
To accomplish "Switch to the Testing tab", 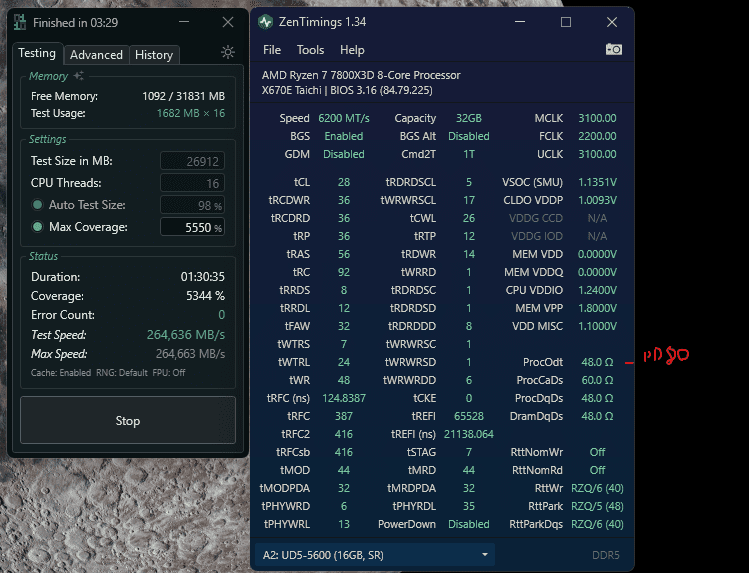I will [37, 53].
